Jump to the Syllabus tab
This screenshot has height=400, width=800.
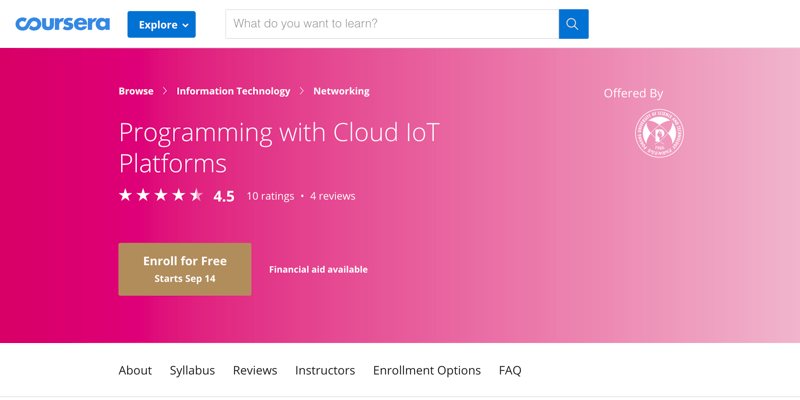[192, 370]
